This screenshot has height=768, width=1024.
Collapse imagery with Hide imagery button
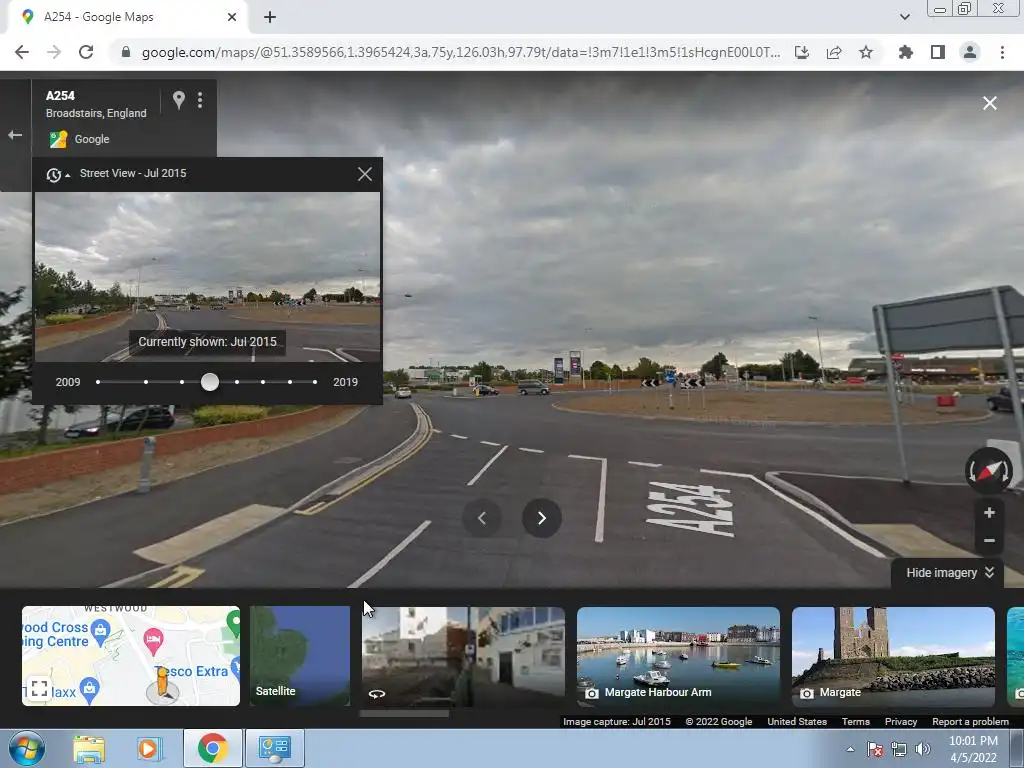pos(950,573)
